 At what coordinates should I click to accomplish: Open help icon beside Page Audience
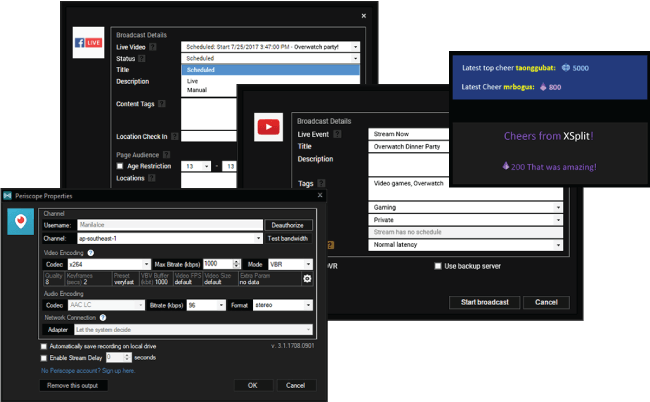click(166, 155)
